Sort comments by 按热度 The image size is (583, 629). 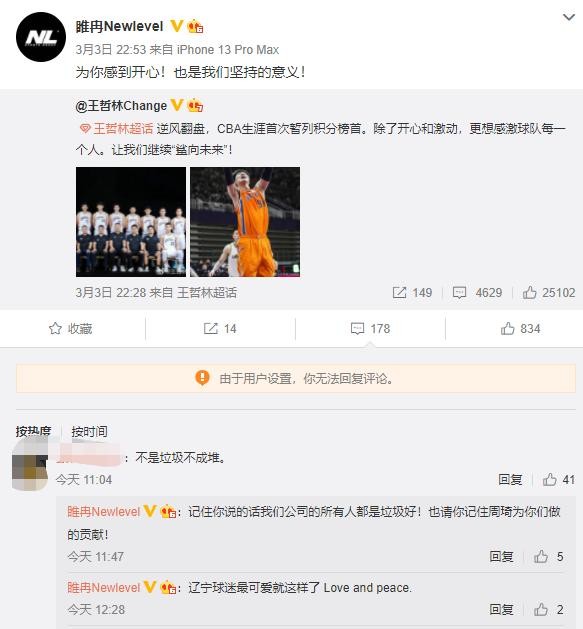(x=34, y=431)
